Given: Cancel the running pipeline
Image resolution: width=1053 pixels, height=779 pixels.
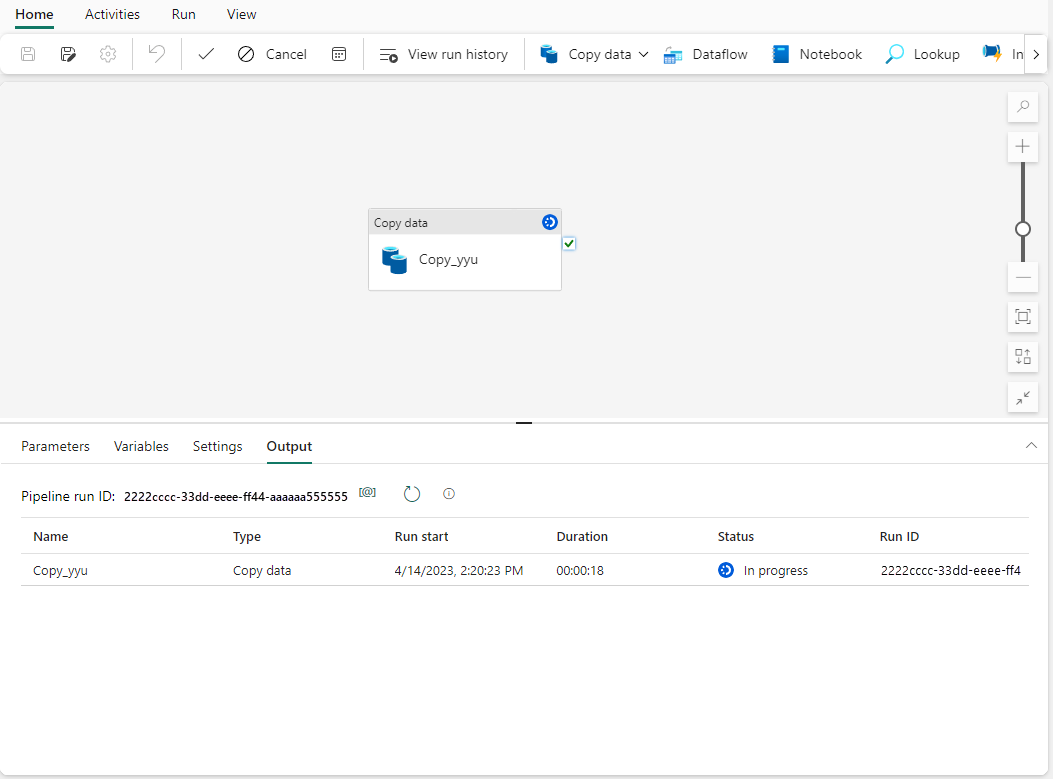Looking at the screenshot, I should [272, 54].
